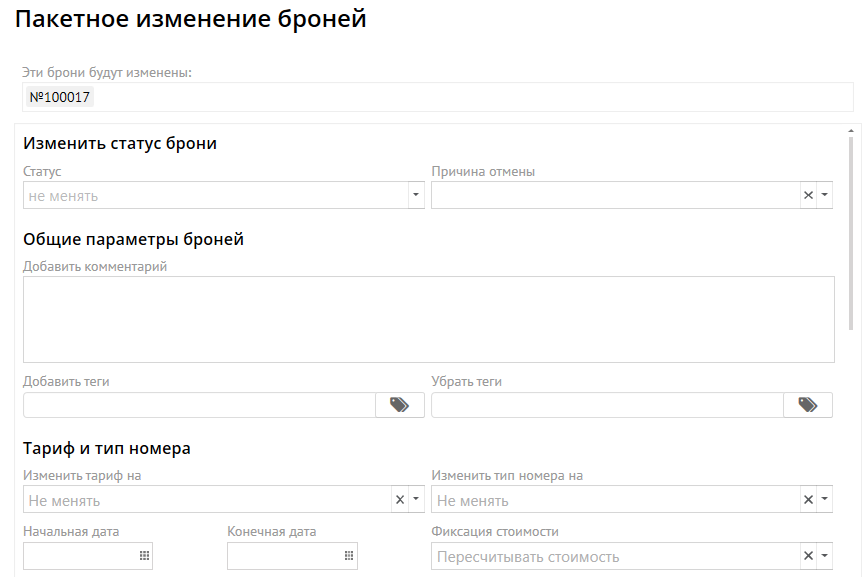The width and height of the screenshot is (864, 577).
Task: Click the Начальная дата input field
Action: coord(80,556)
